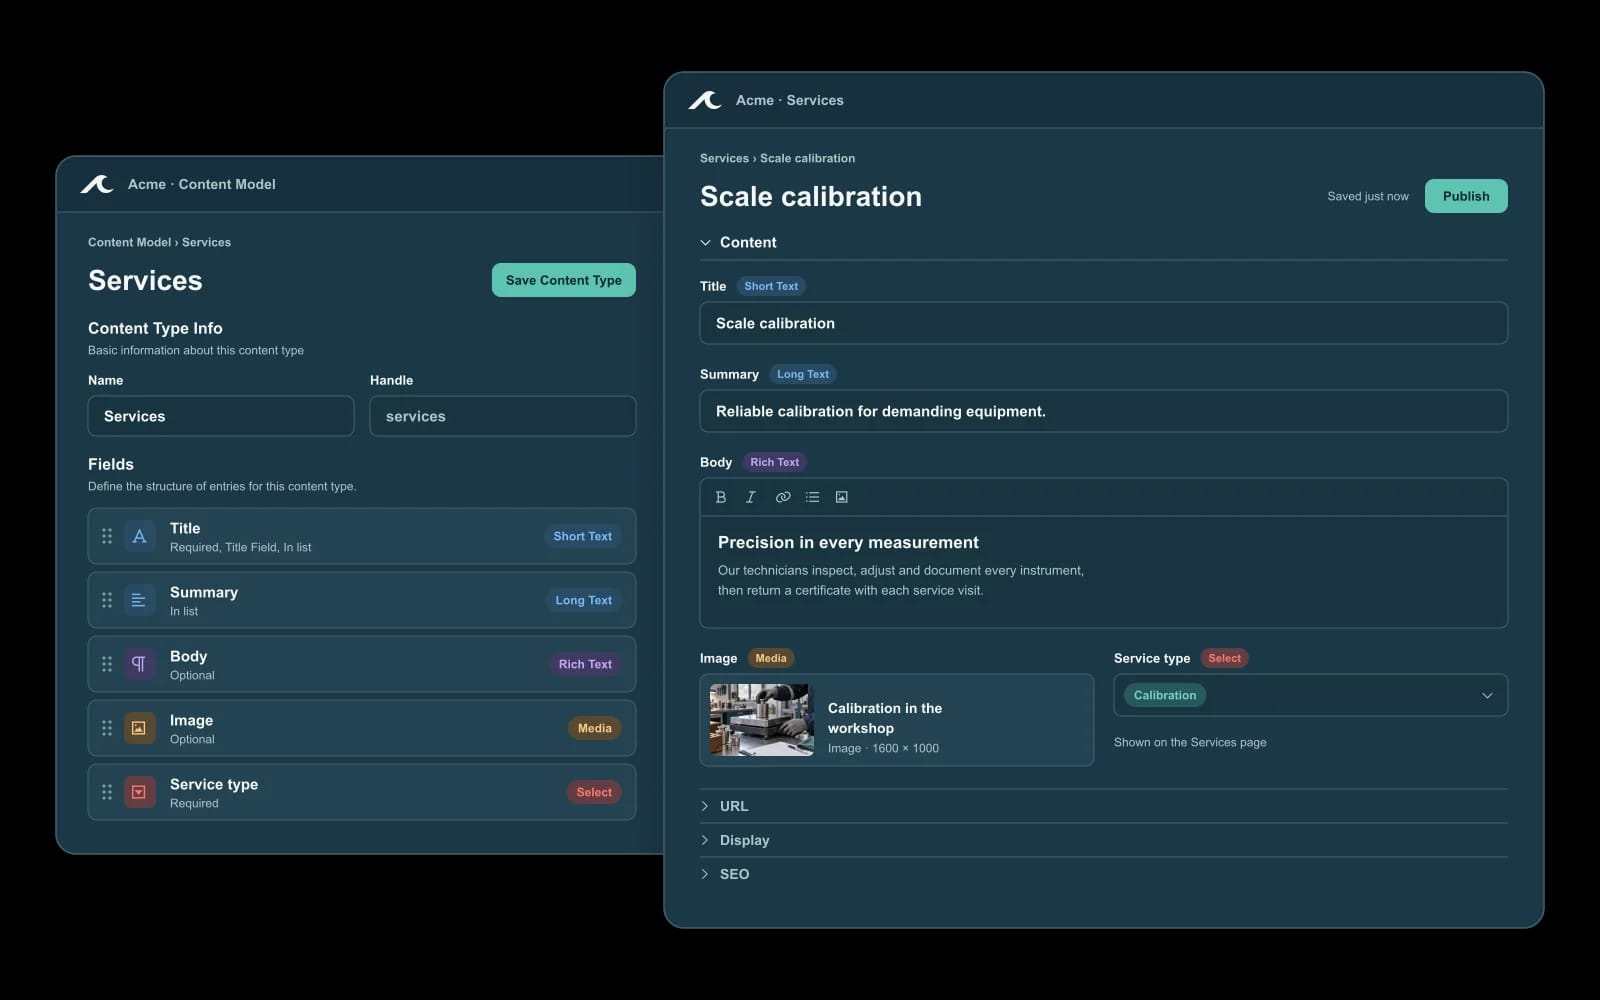This screenshot has height=1000, width=1600.
Task: Click 'Required, Title Field, In list' text
Action: pyautogui.click(x=240, y=547)
